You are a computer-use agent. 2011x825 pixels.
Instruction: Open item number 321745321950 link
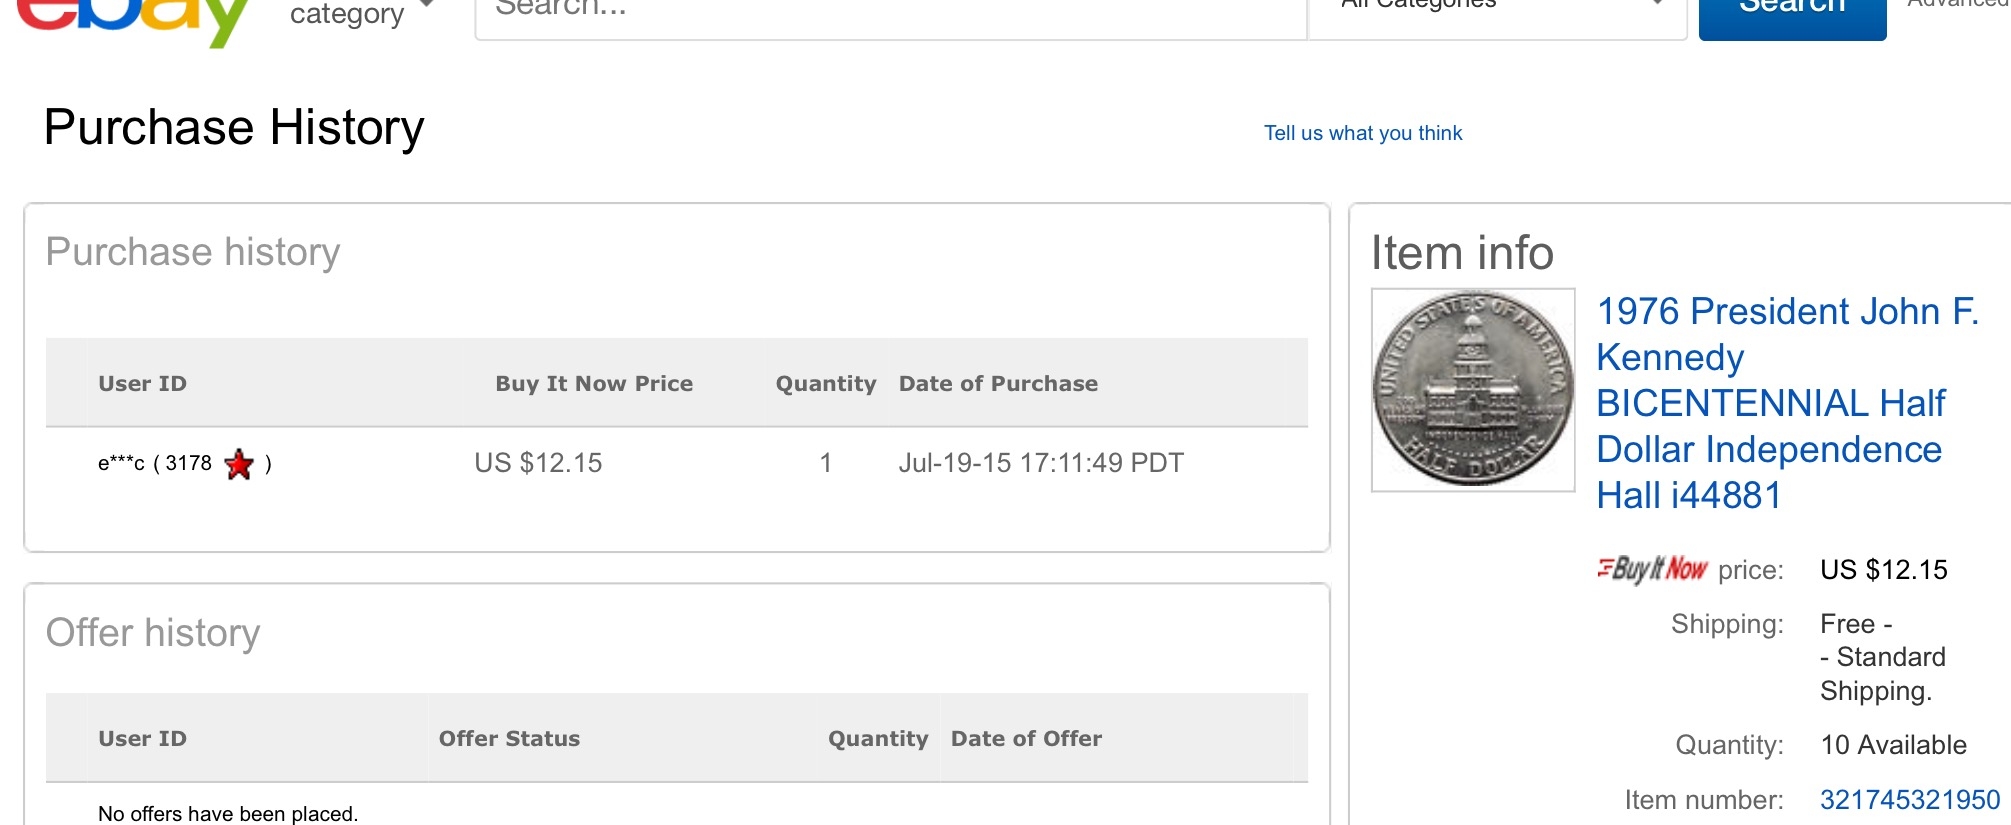1910,800
